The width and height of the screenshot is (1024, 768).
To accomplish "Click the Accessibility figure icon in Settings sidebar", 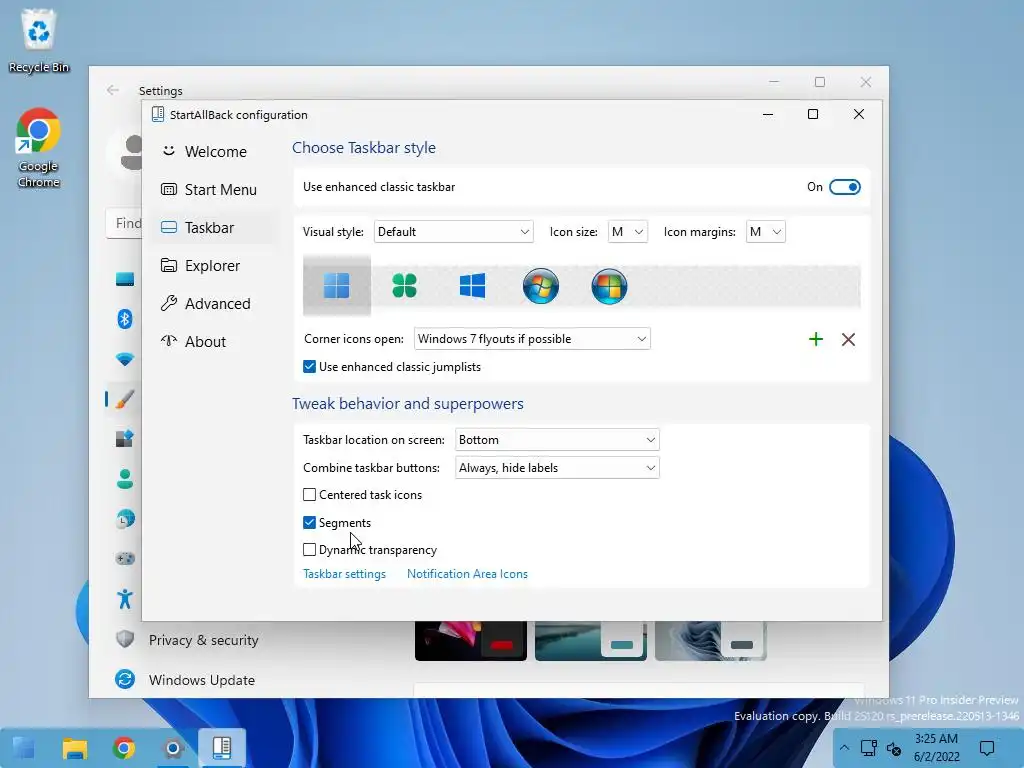I will pos(125,599).
